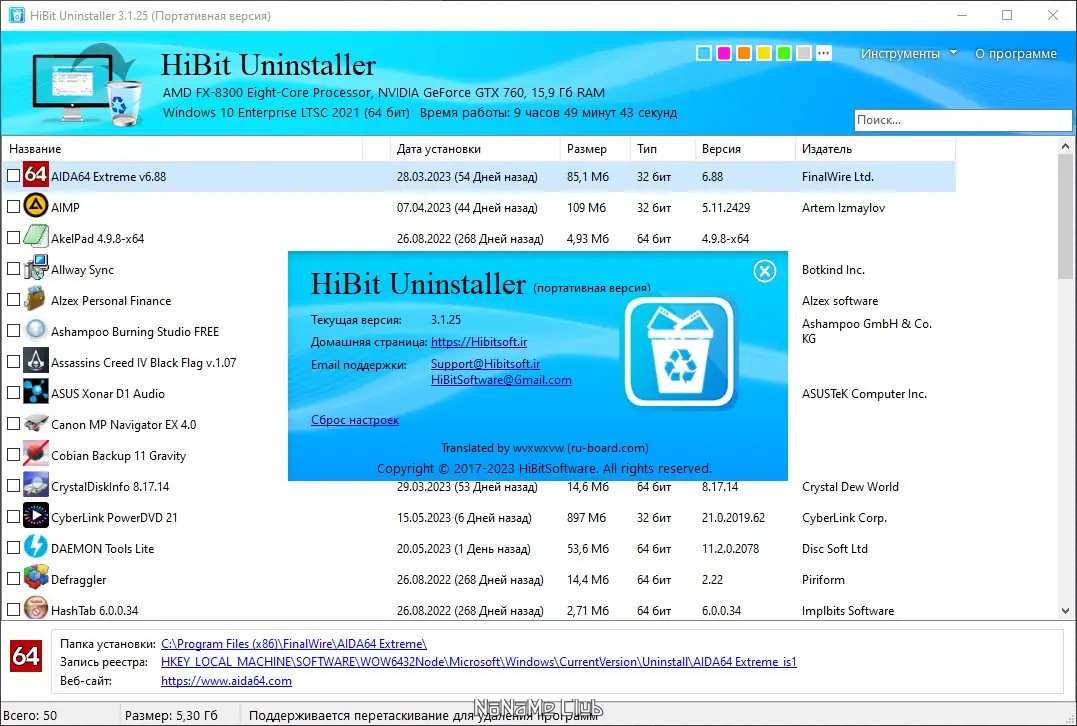Tick the AkelPad 4.9.8-x64 checkbox

pos(13,238)
